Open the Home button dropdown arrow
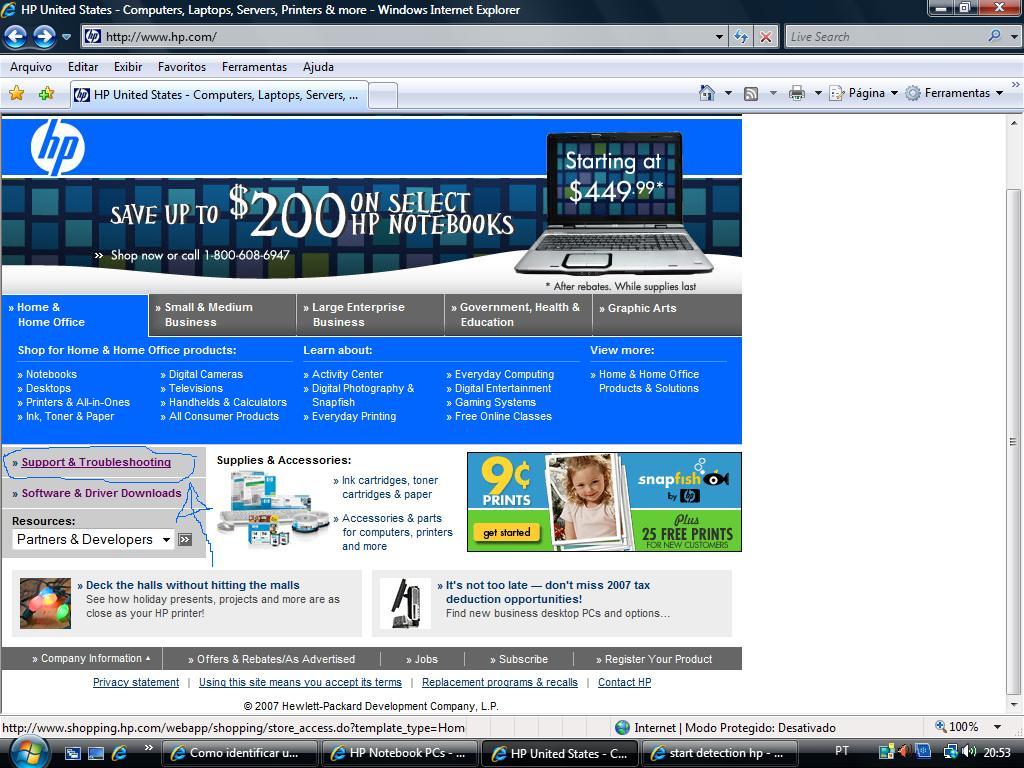This screenshot has width=1024, height=768. [728, 93]
